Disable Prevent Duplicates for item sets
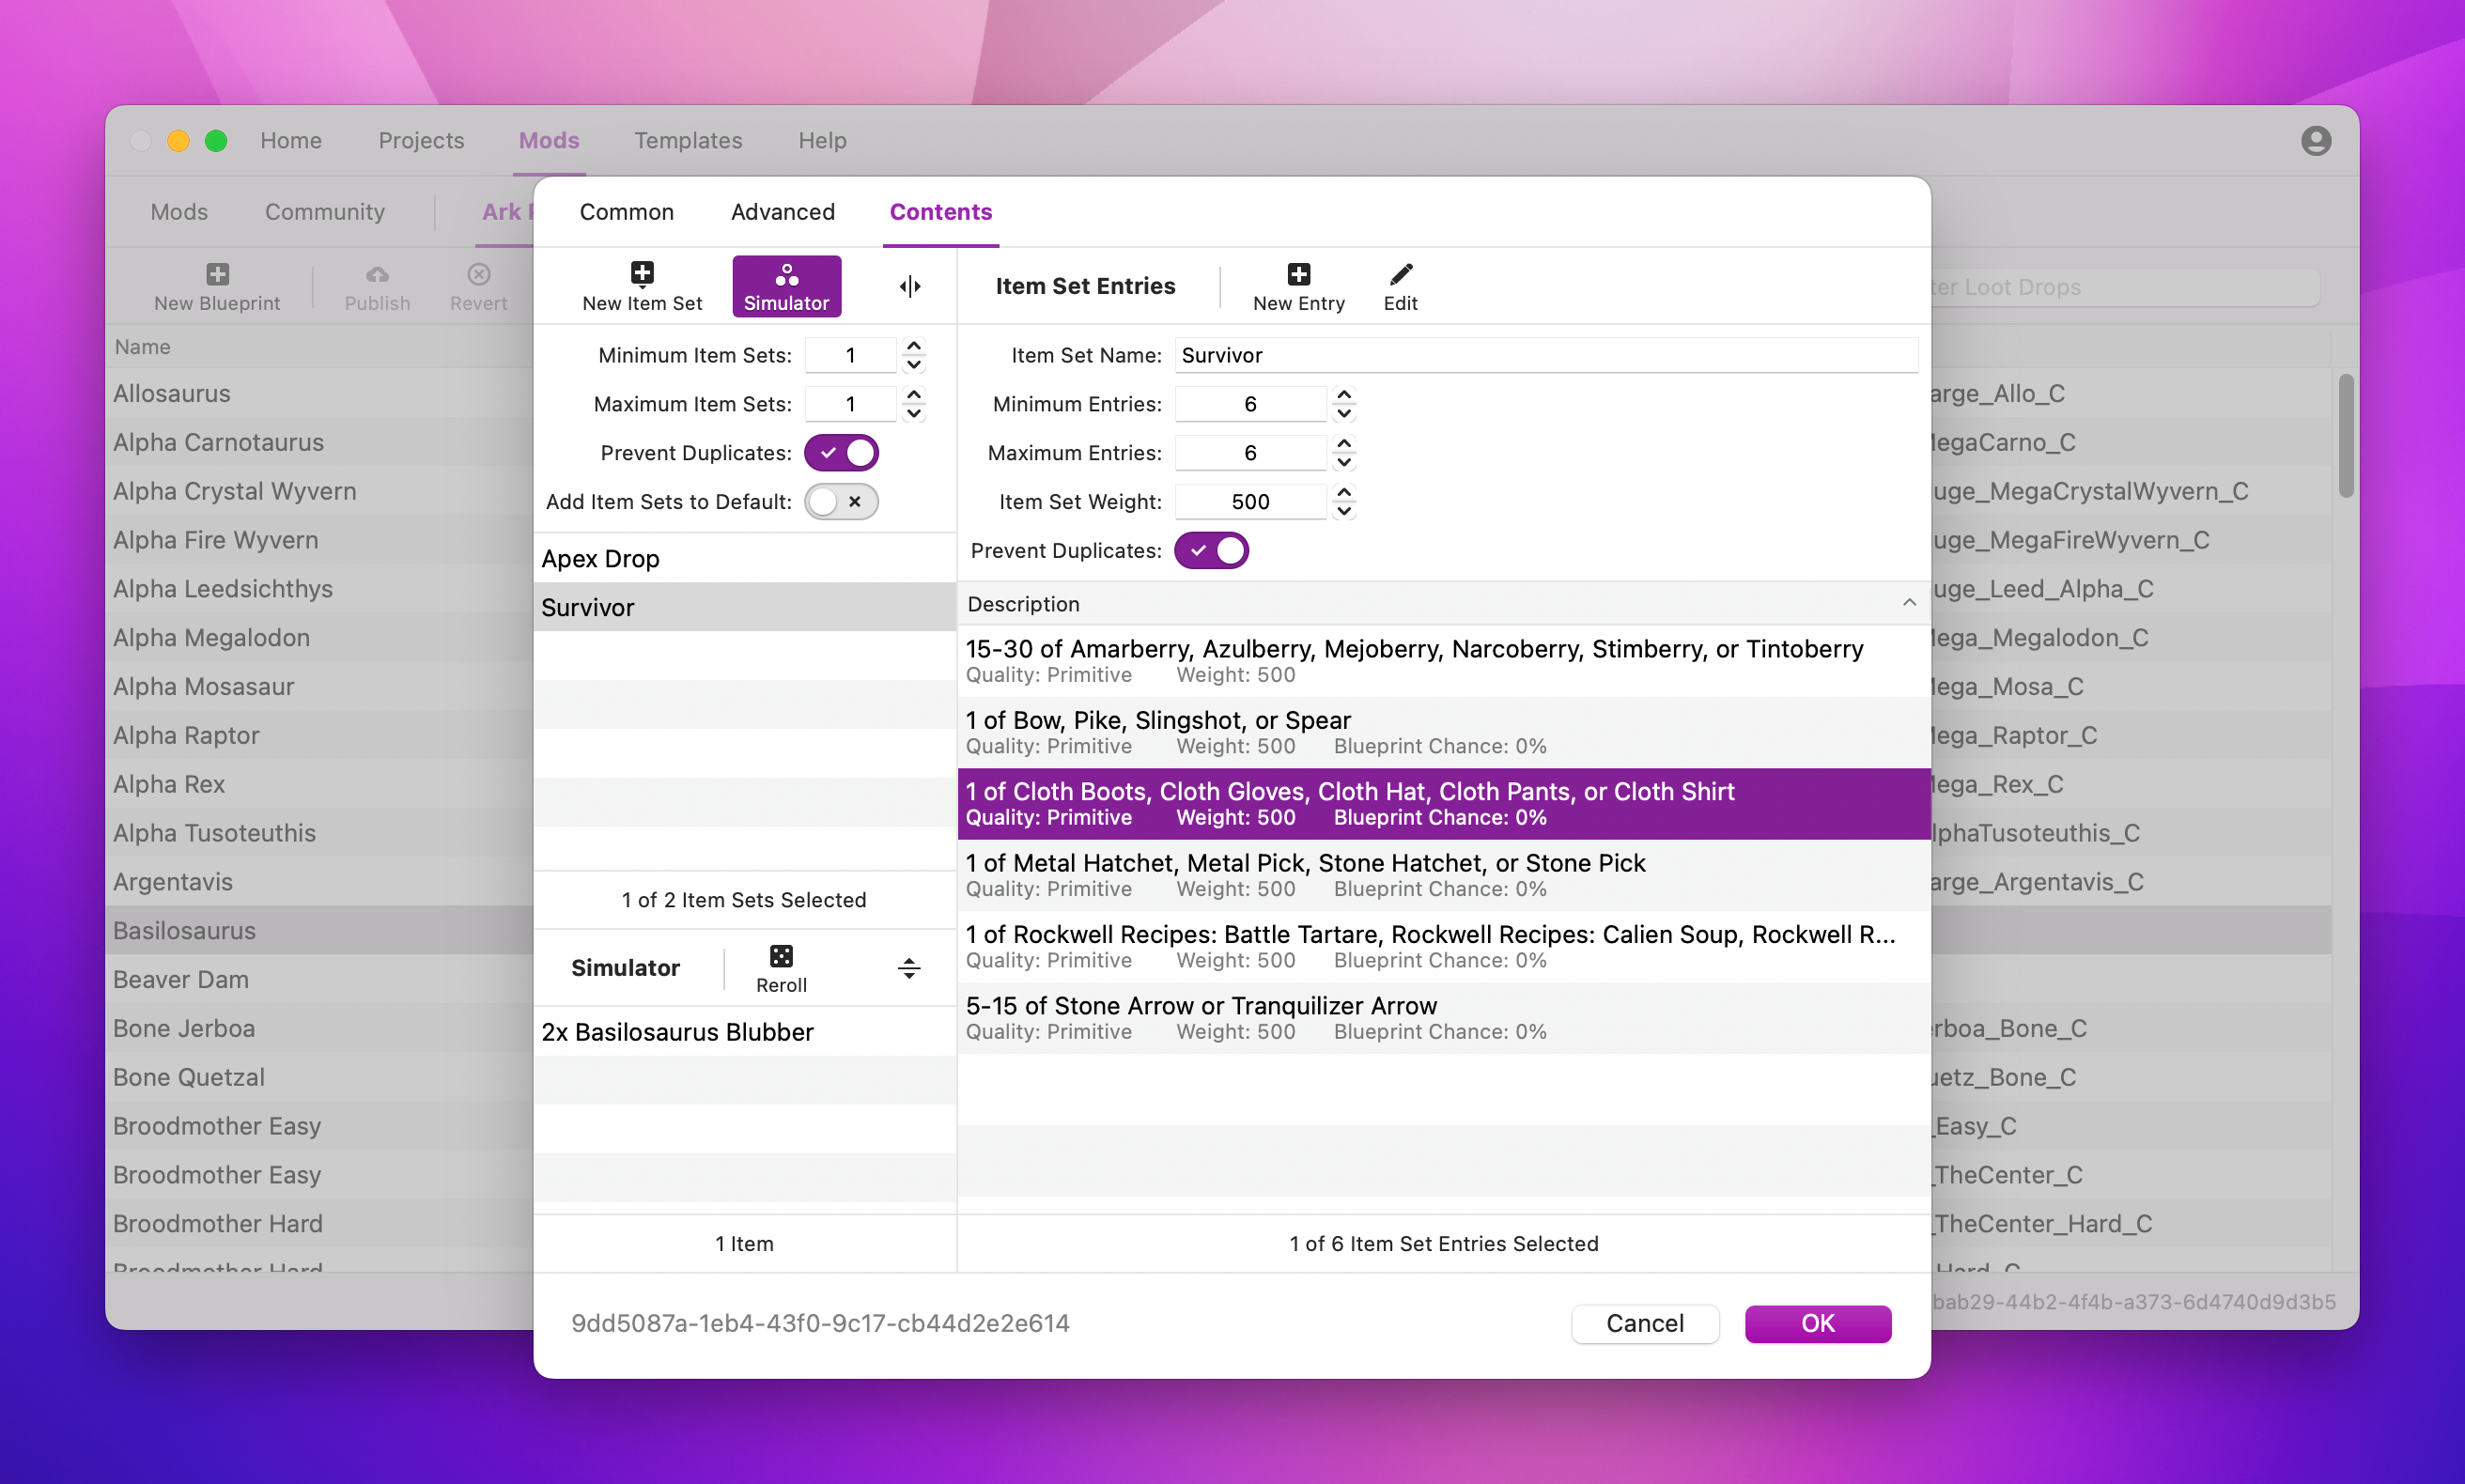 click(841, 453)
